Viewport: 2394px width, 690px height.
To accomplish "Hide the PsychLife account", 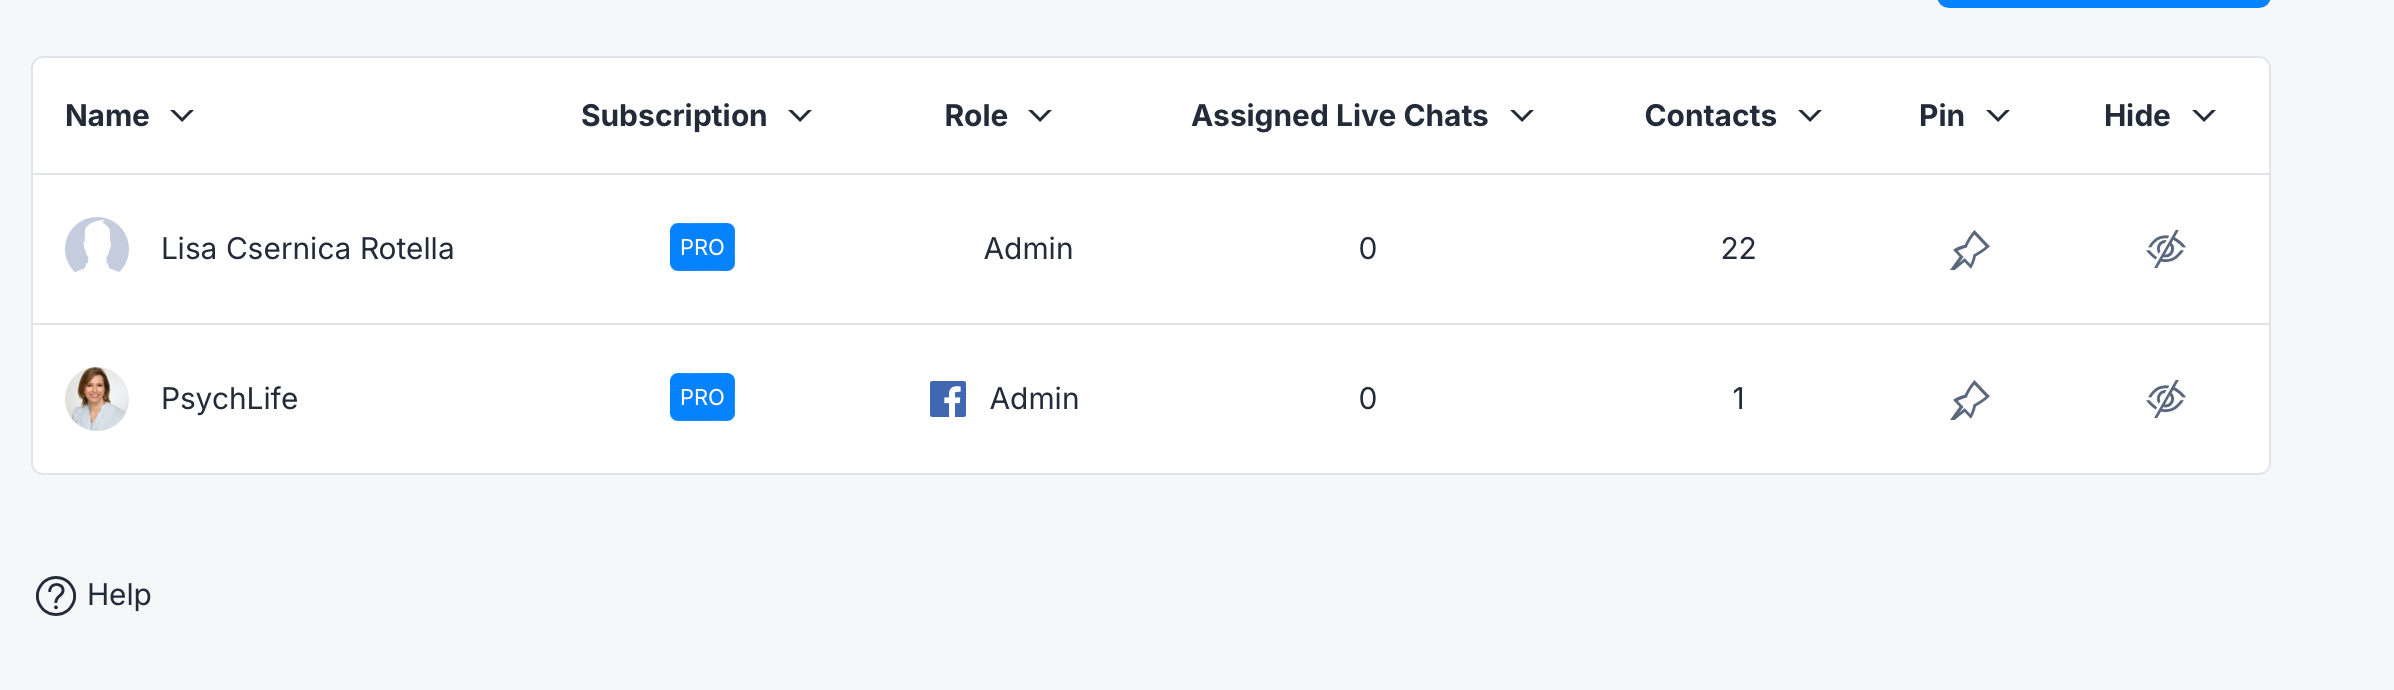I will tap(2165, 399).
